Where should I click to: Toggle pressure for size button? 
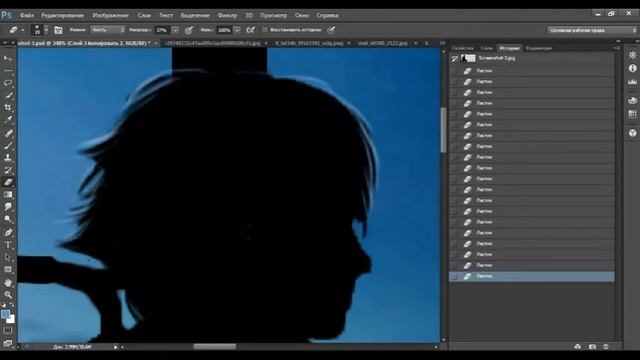tap(331, 30)
